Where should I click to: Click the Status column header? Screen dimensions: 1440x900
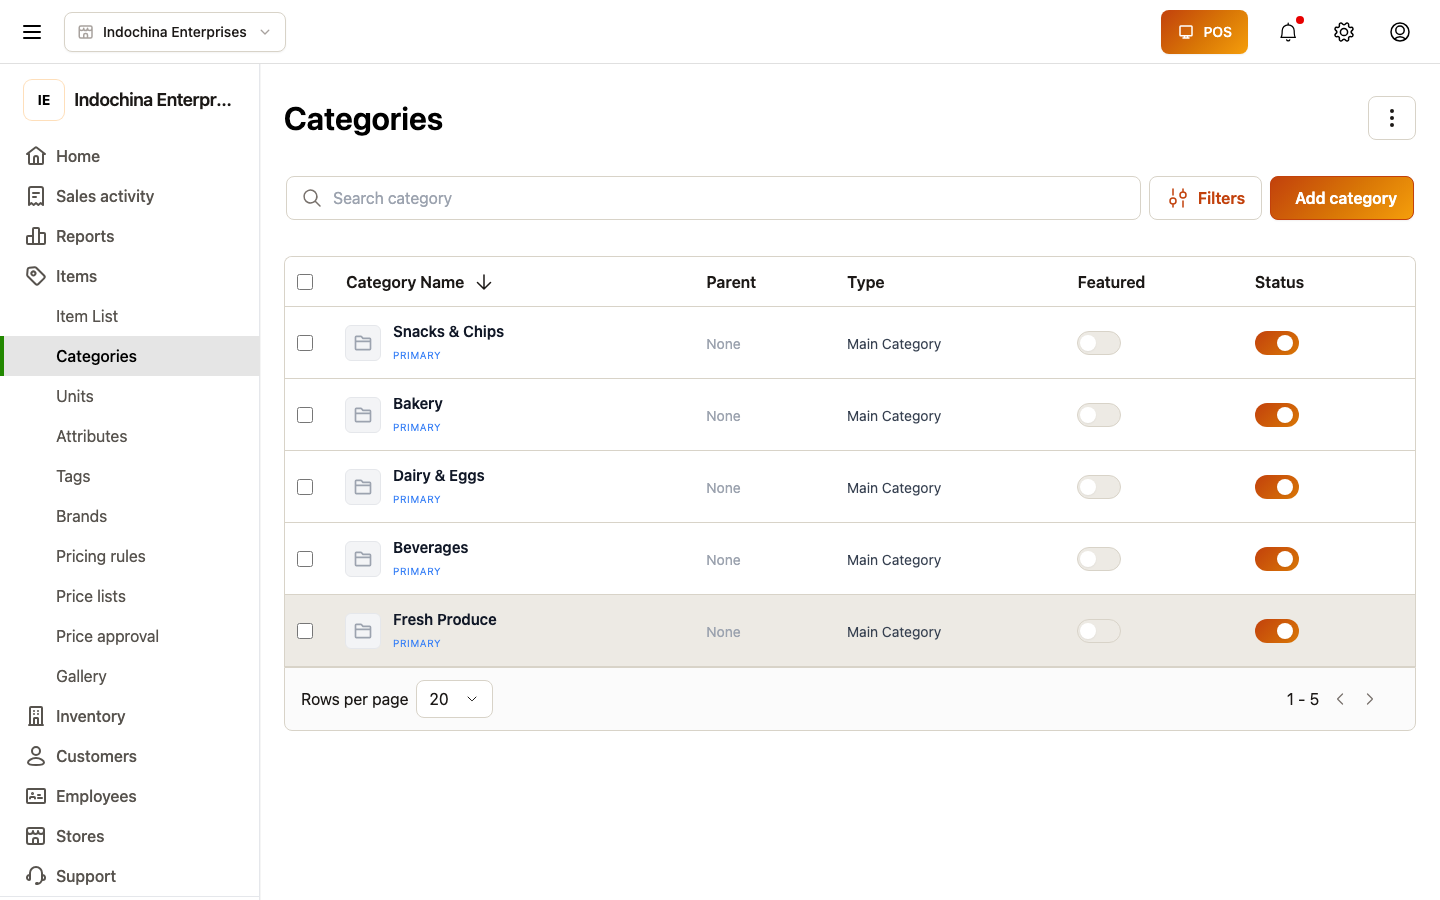click(1279, 282)
